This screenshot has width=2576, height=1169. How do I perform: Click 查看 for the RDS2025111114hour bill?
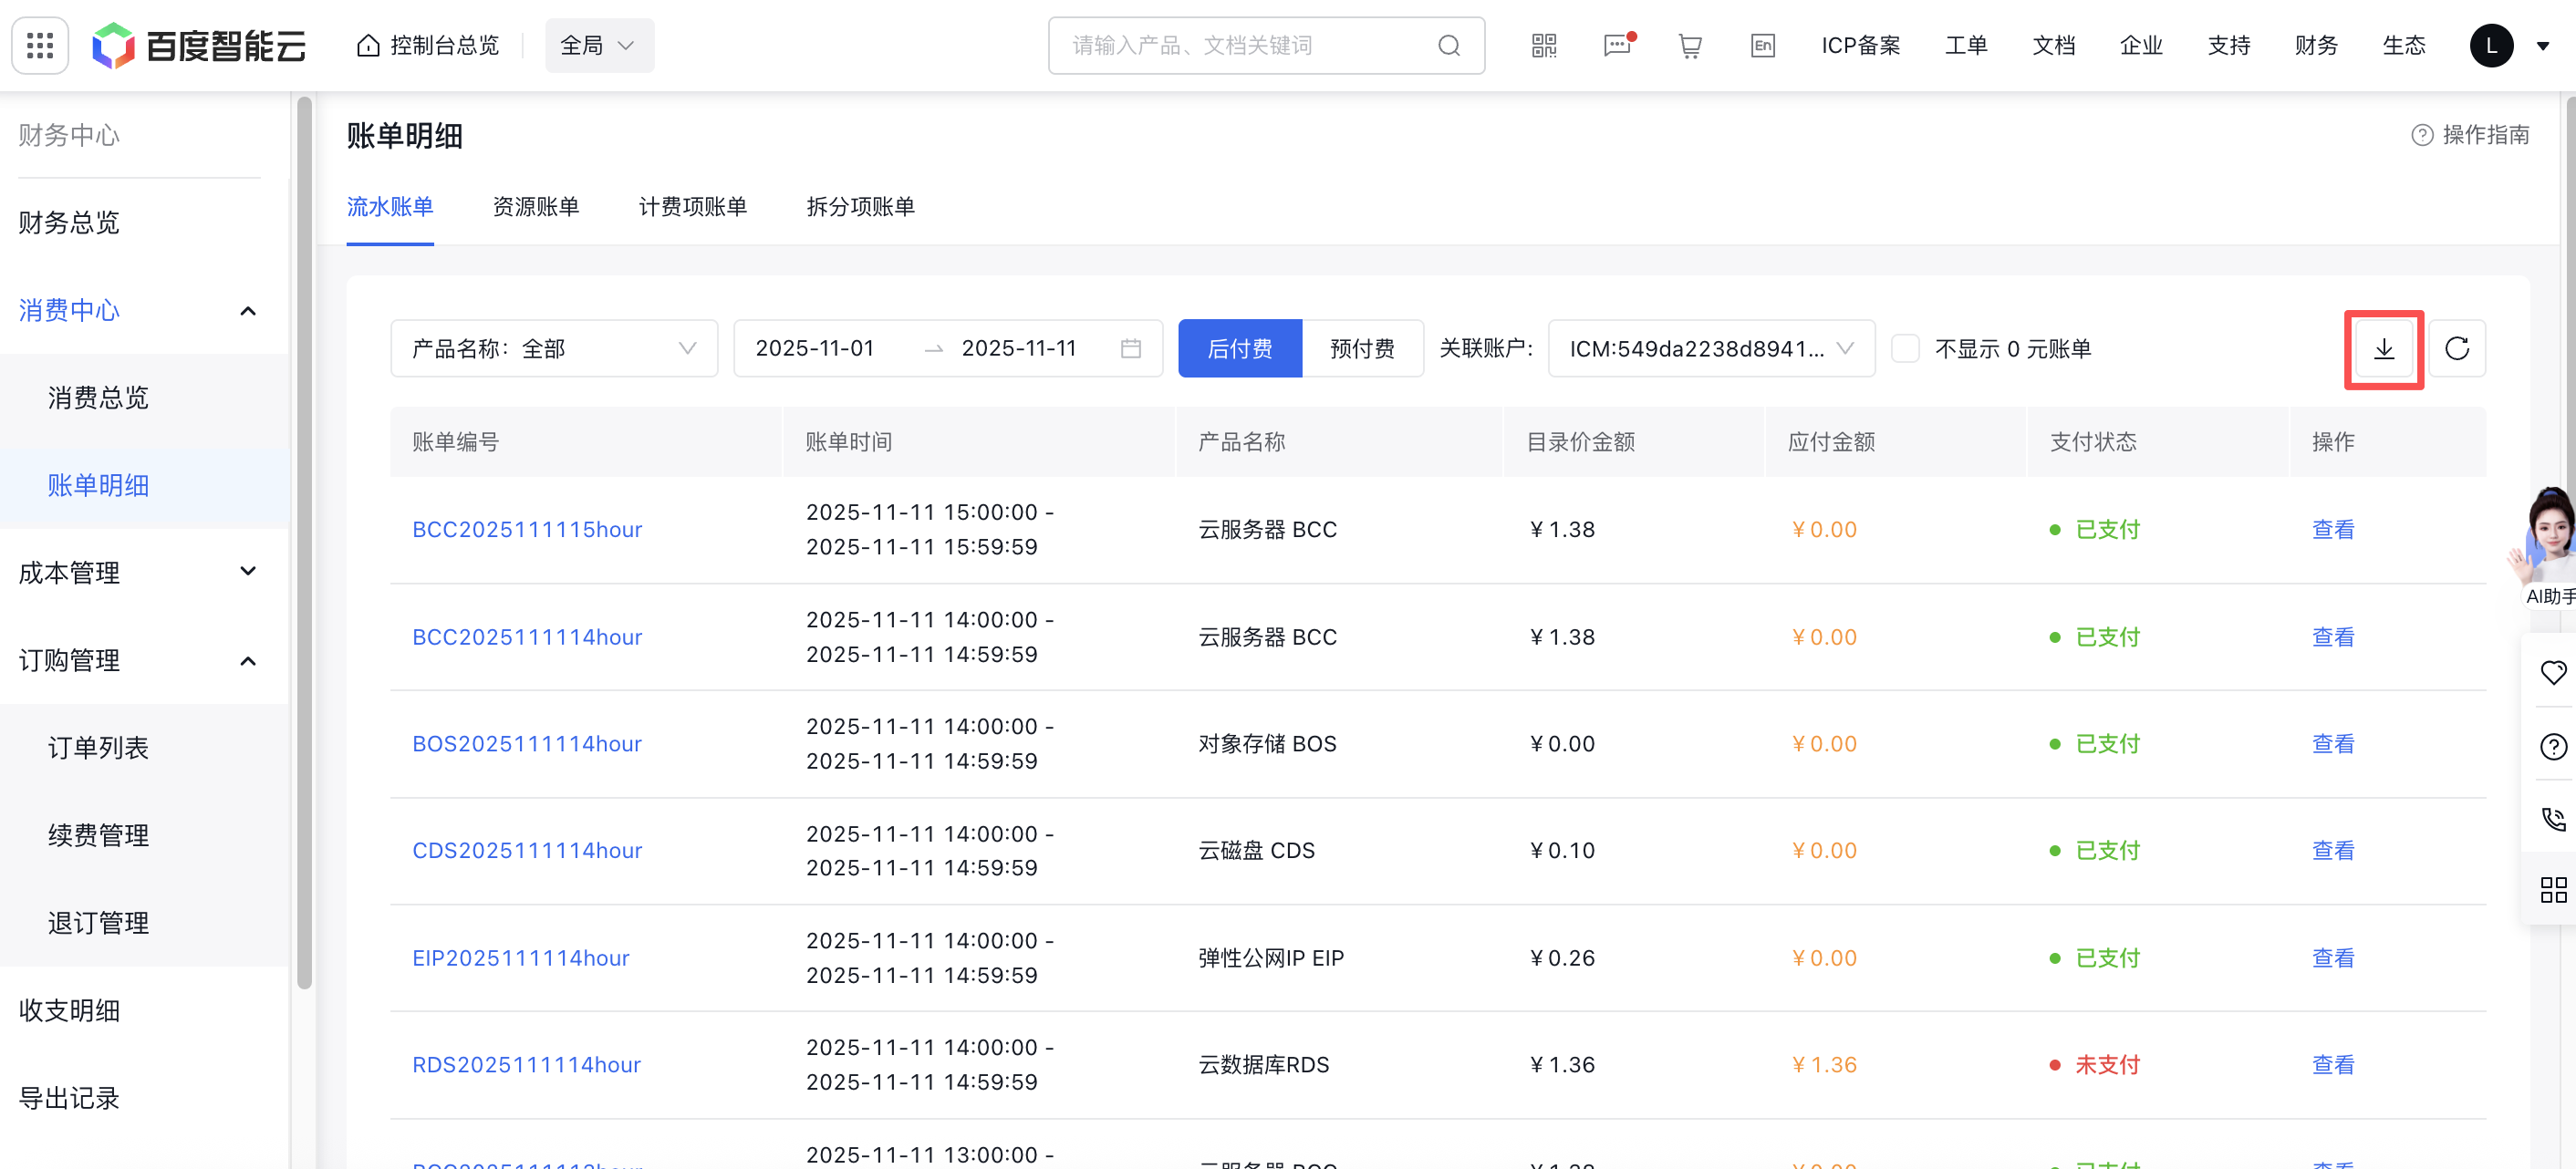(2332, 1065)
